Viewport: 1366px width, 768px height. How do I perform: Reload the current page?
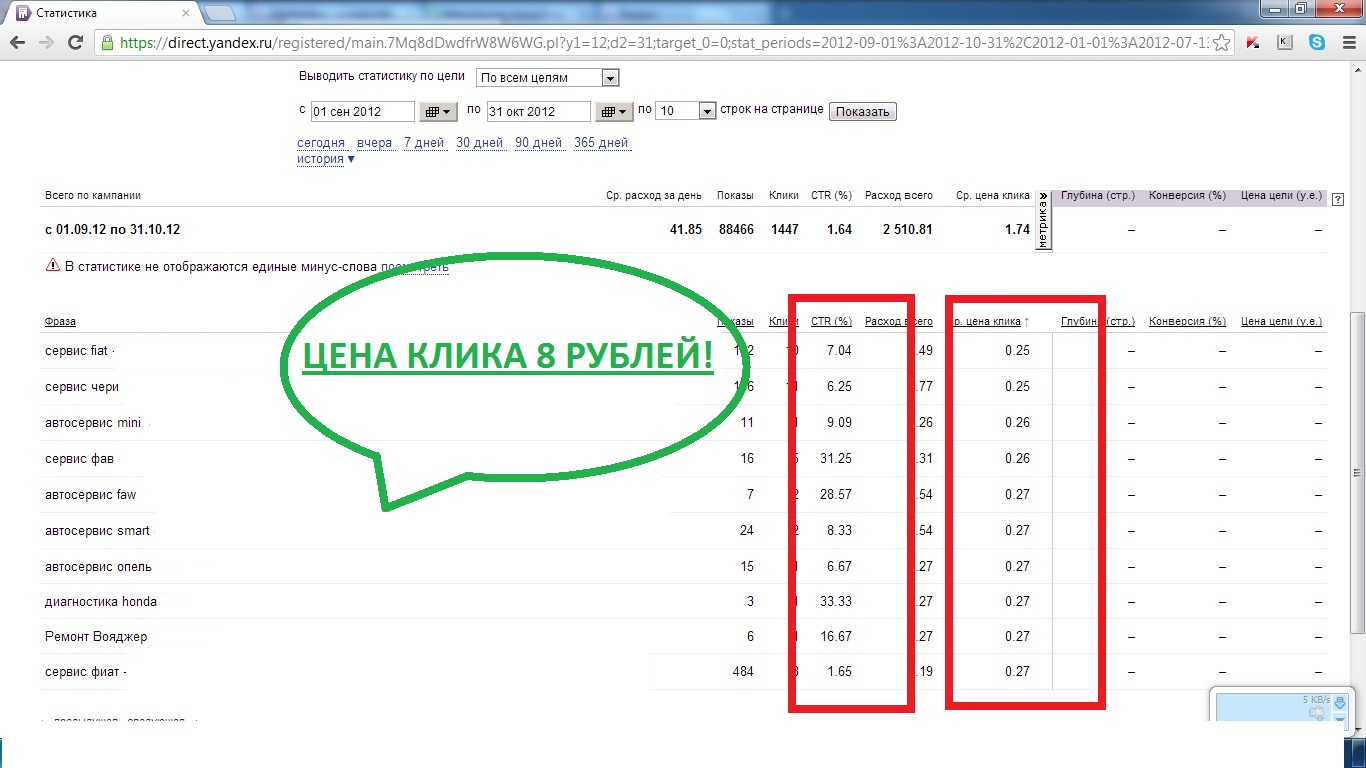coord(75,43)
